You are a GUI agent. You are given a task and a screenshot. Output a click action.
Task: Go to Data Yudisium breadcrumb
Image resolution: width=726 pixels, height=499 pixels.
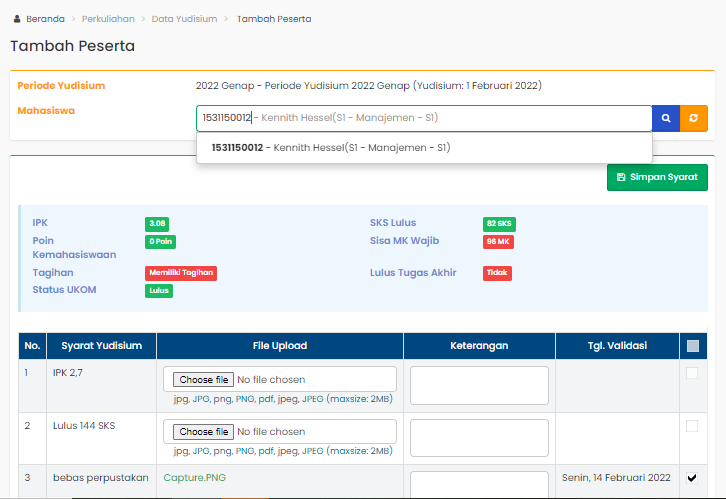[185, 19]
